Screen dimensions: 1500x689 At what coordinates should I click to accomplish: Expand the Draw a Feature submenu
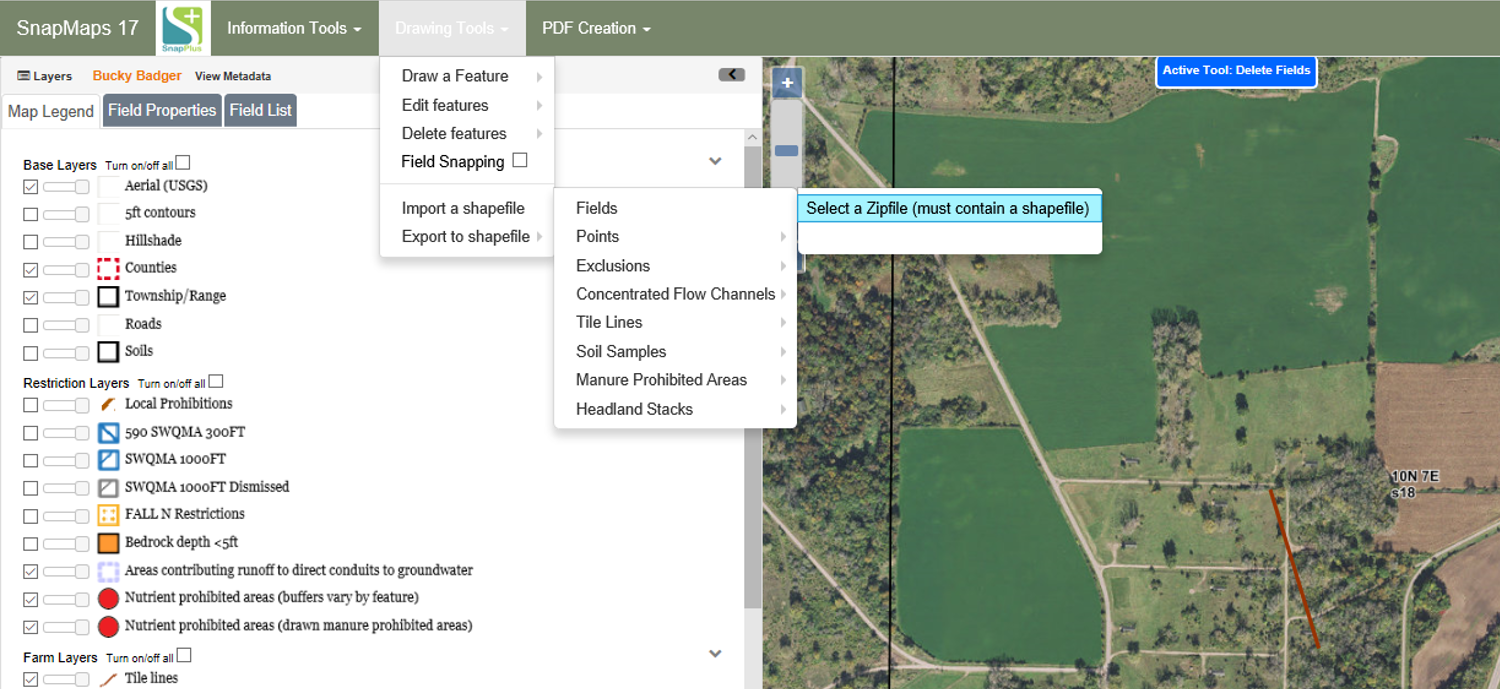(x=467, y=76)
